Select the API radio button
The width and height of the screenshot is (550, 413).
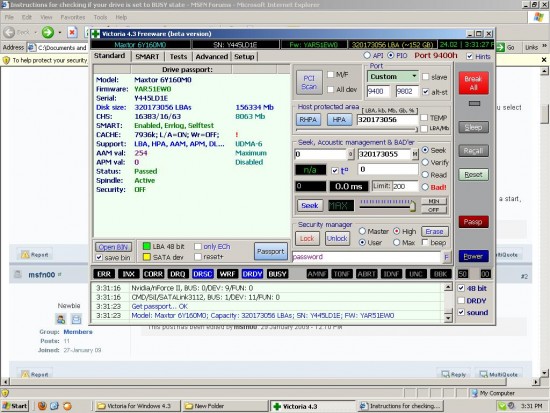(x=367, y=55)
